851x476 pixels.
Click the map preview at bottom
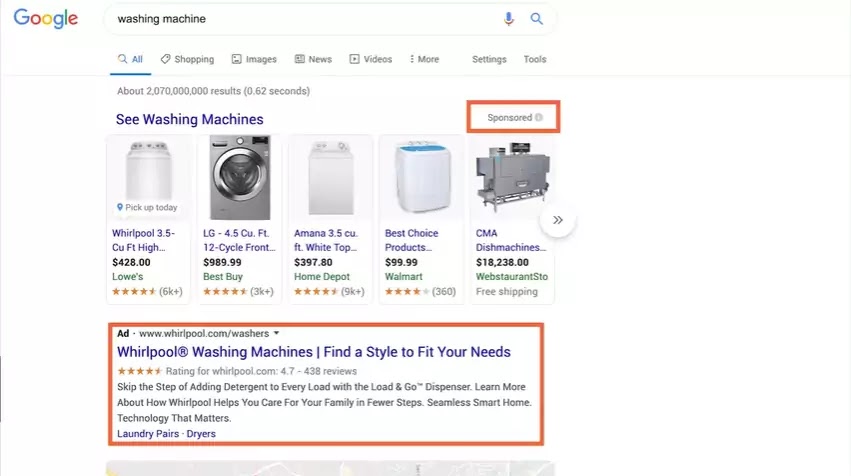pyautogui.click(x=331, y=468)
